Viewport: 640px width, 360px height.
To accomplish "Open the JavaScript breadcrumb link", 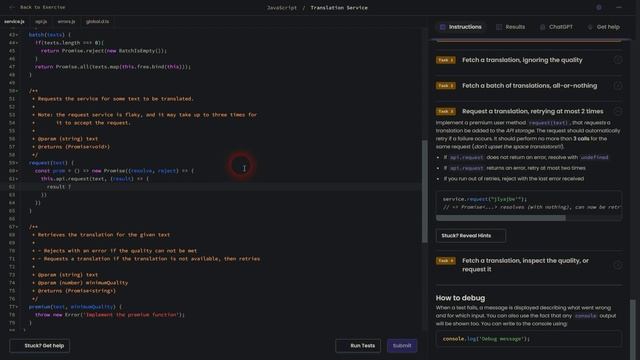I will pyautogui.click(x=282, y=8).
